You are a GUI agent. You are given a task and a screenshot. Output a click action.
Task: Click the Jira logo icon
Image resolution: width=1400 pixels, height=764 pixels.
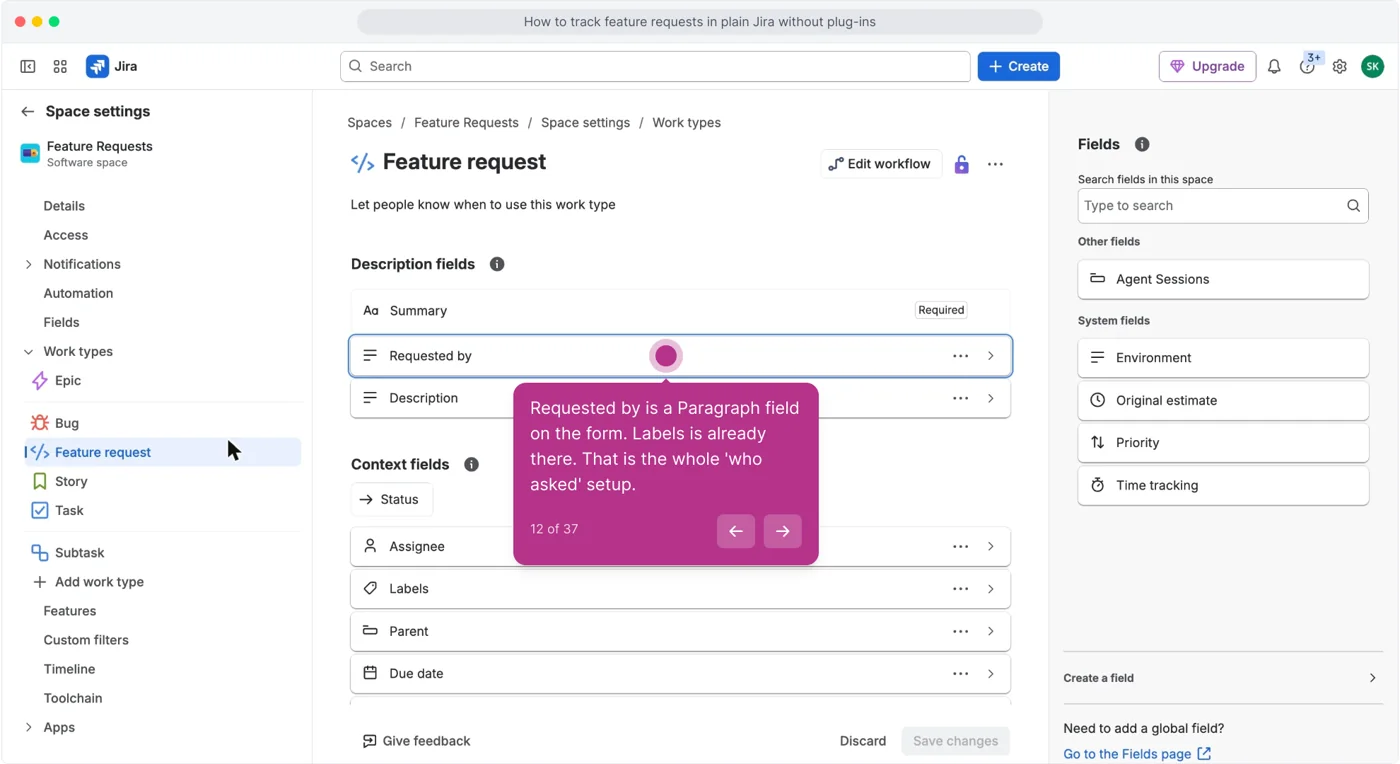(97, 66)
